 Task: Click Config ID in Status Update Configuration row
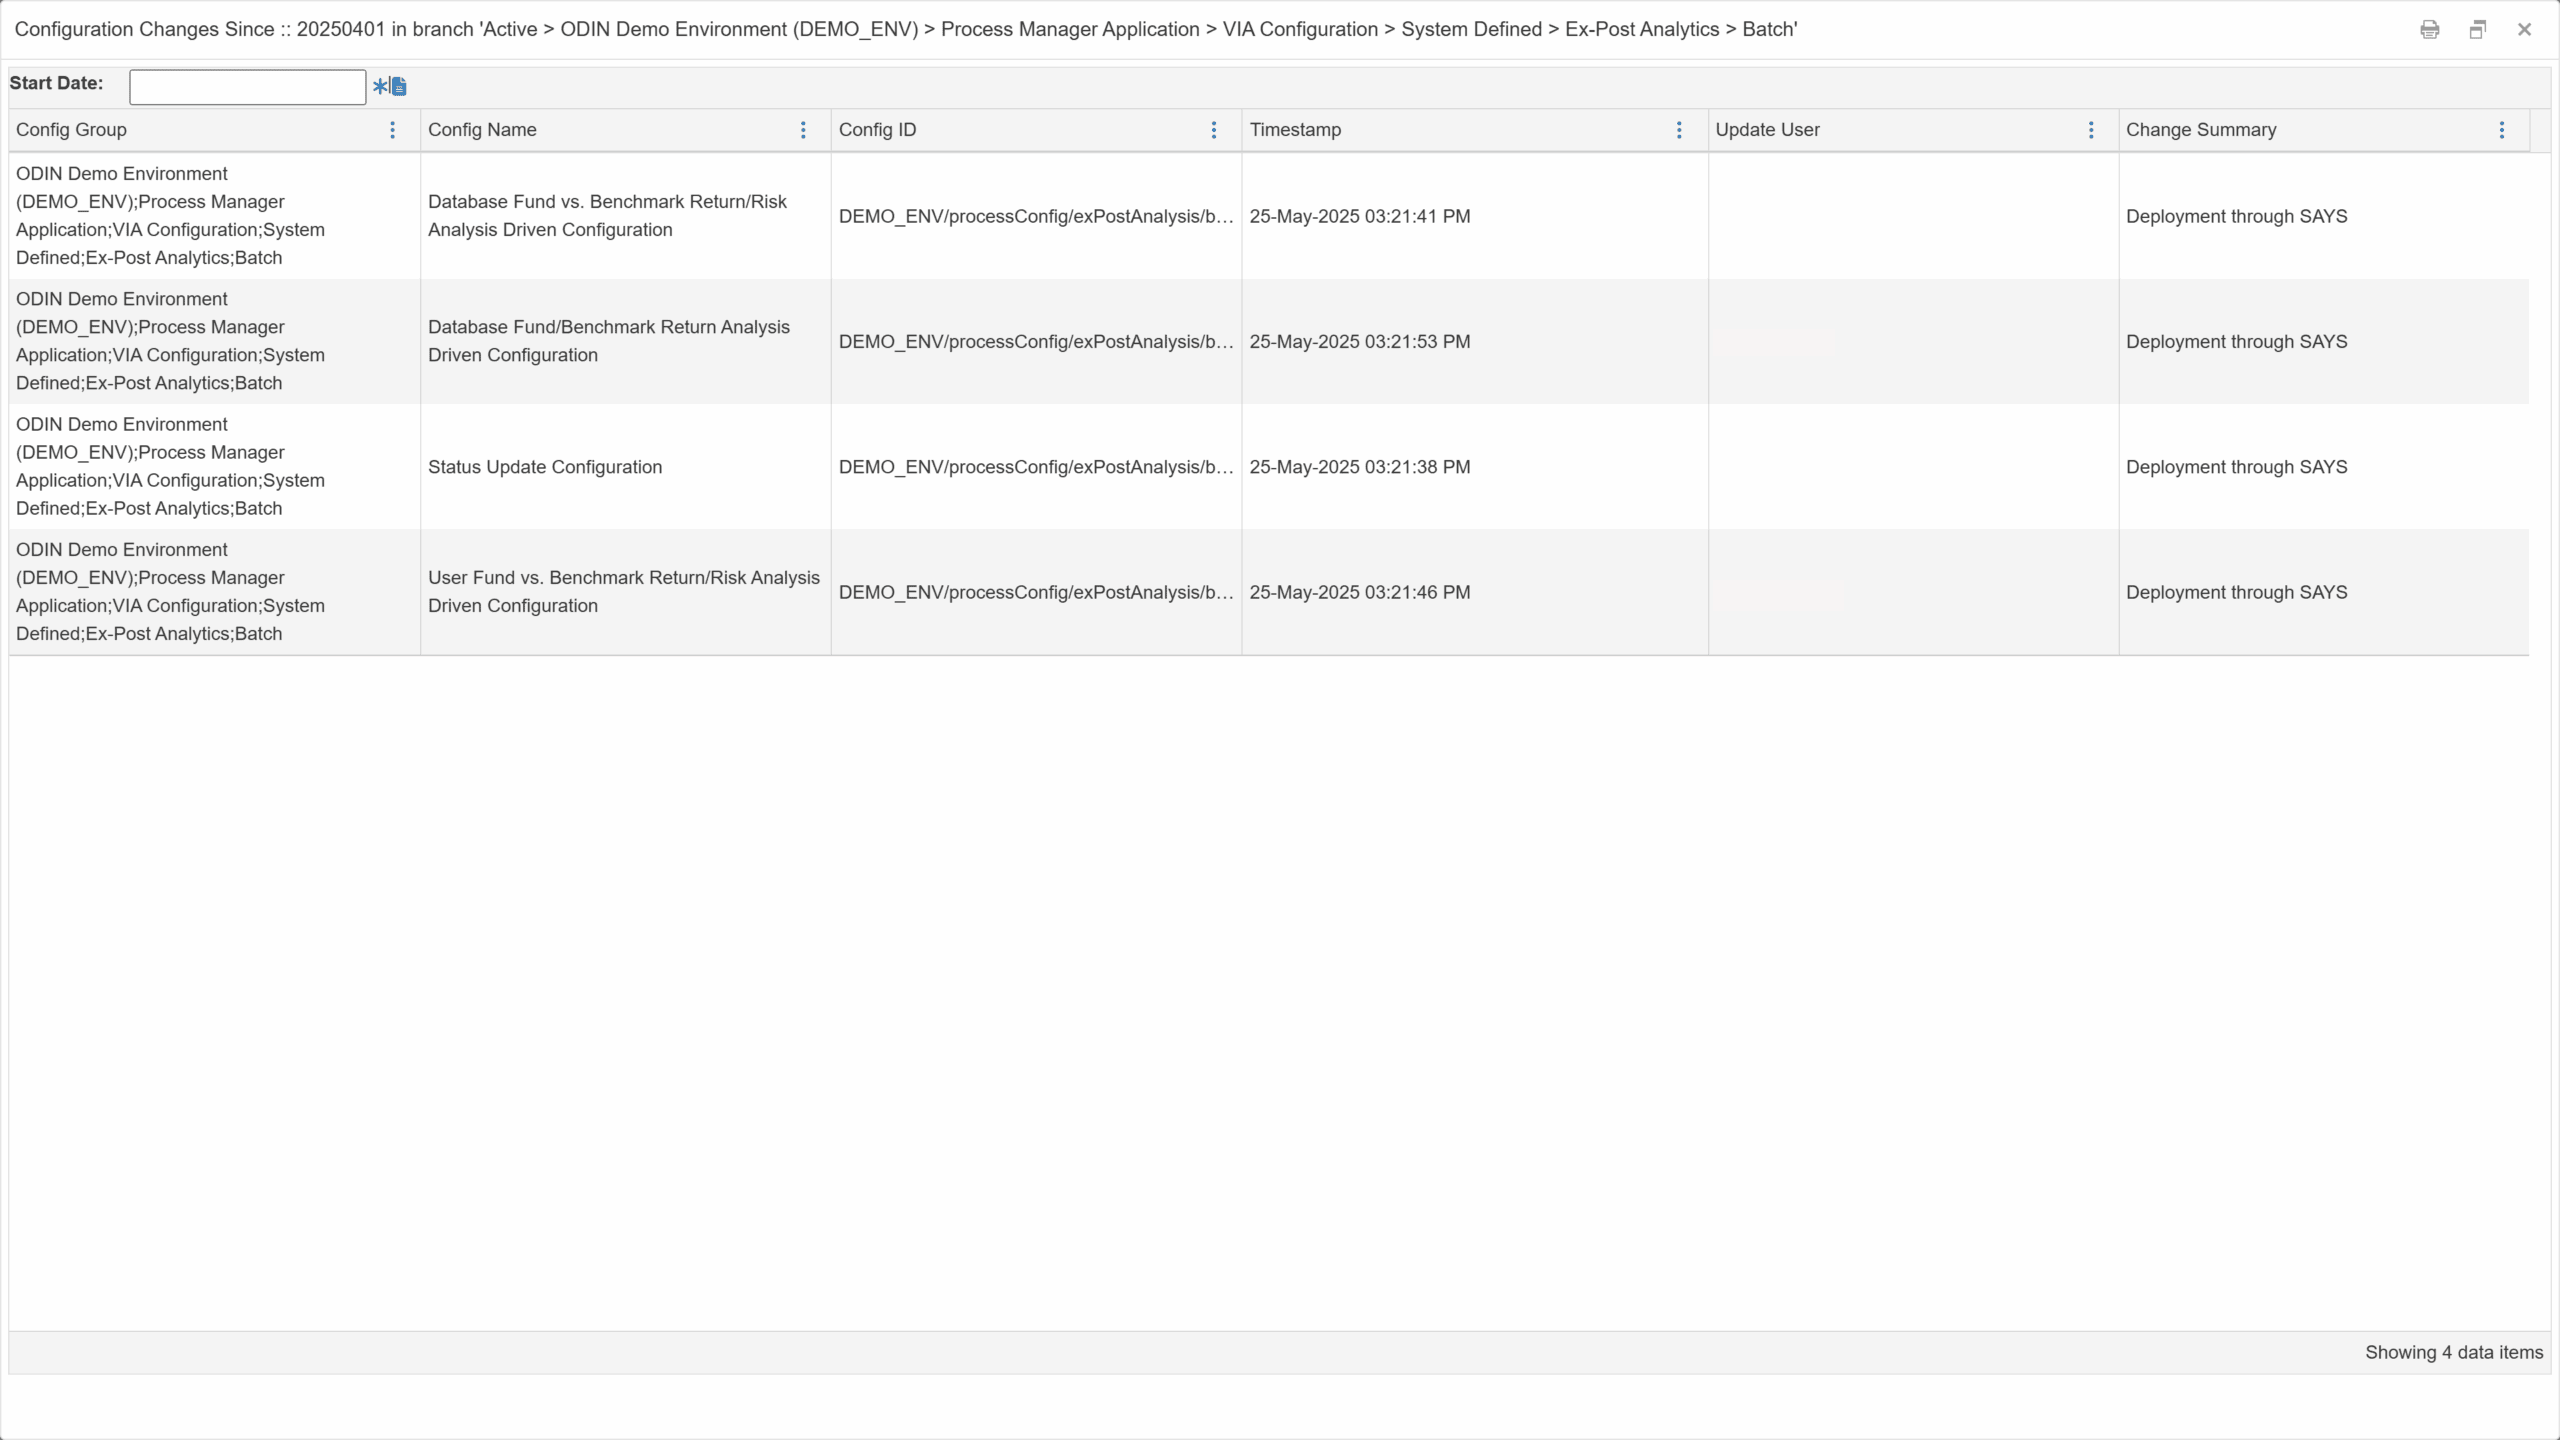tap(1036, 467)
